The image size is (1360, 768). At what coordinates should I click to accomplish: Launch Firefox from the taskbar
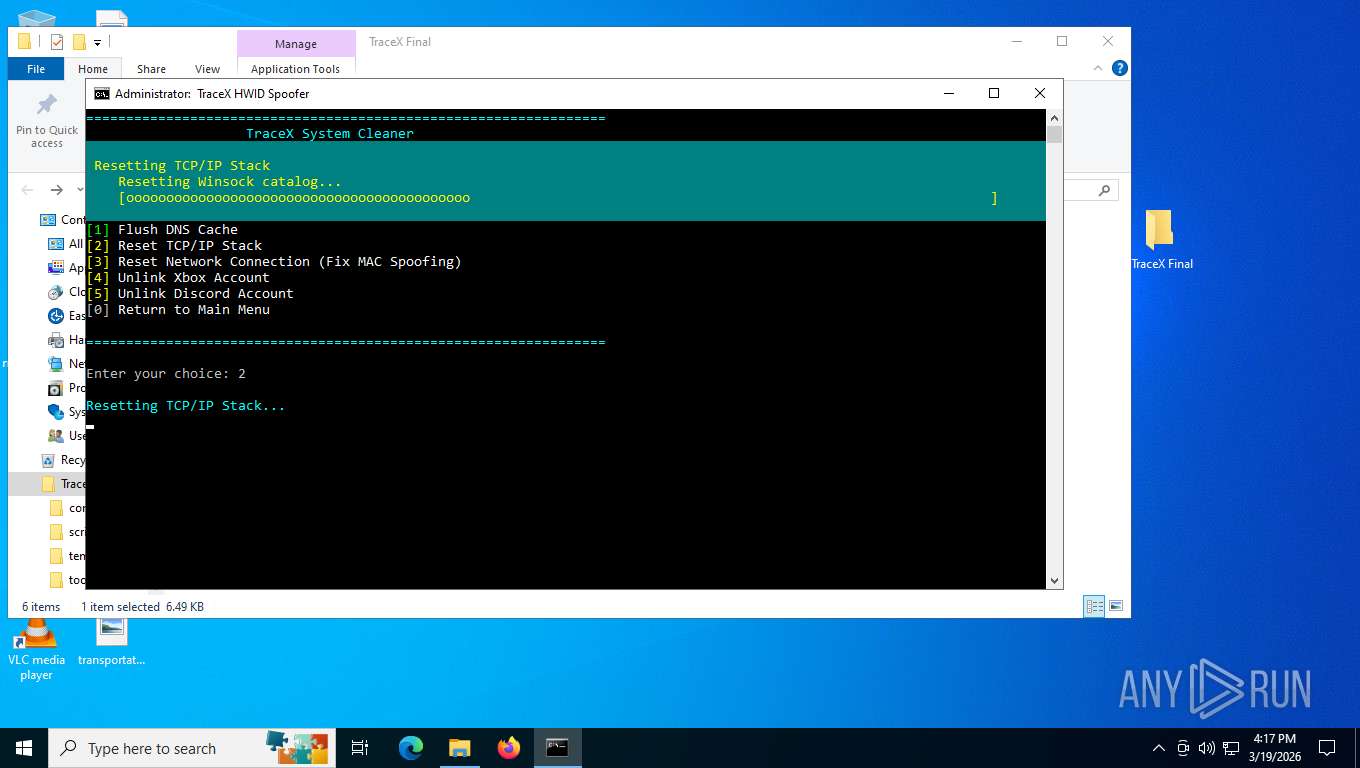509,748
